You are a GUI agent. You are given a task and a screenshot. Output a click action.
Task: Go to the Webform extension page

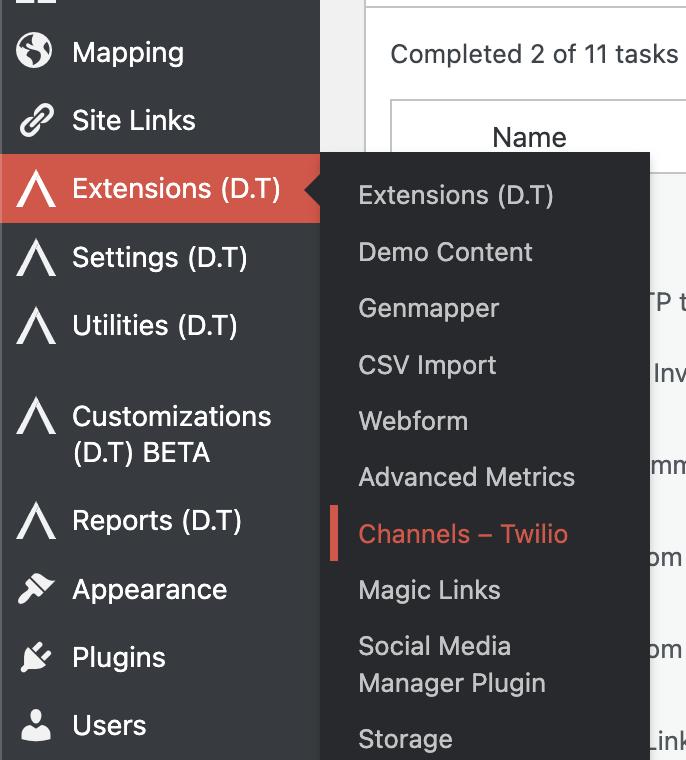tap(413, 421)
